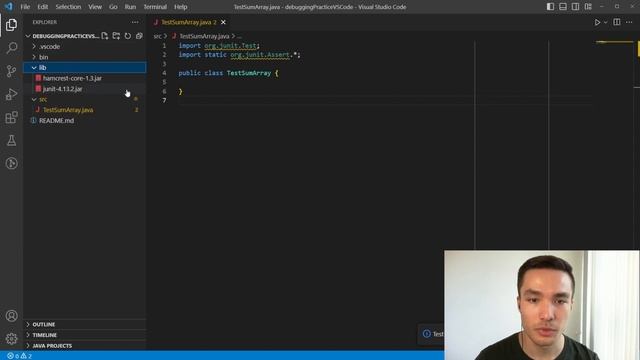Open README.md file
The width and height of the screenshot is (640, 360).
coord(85,120)
